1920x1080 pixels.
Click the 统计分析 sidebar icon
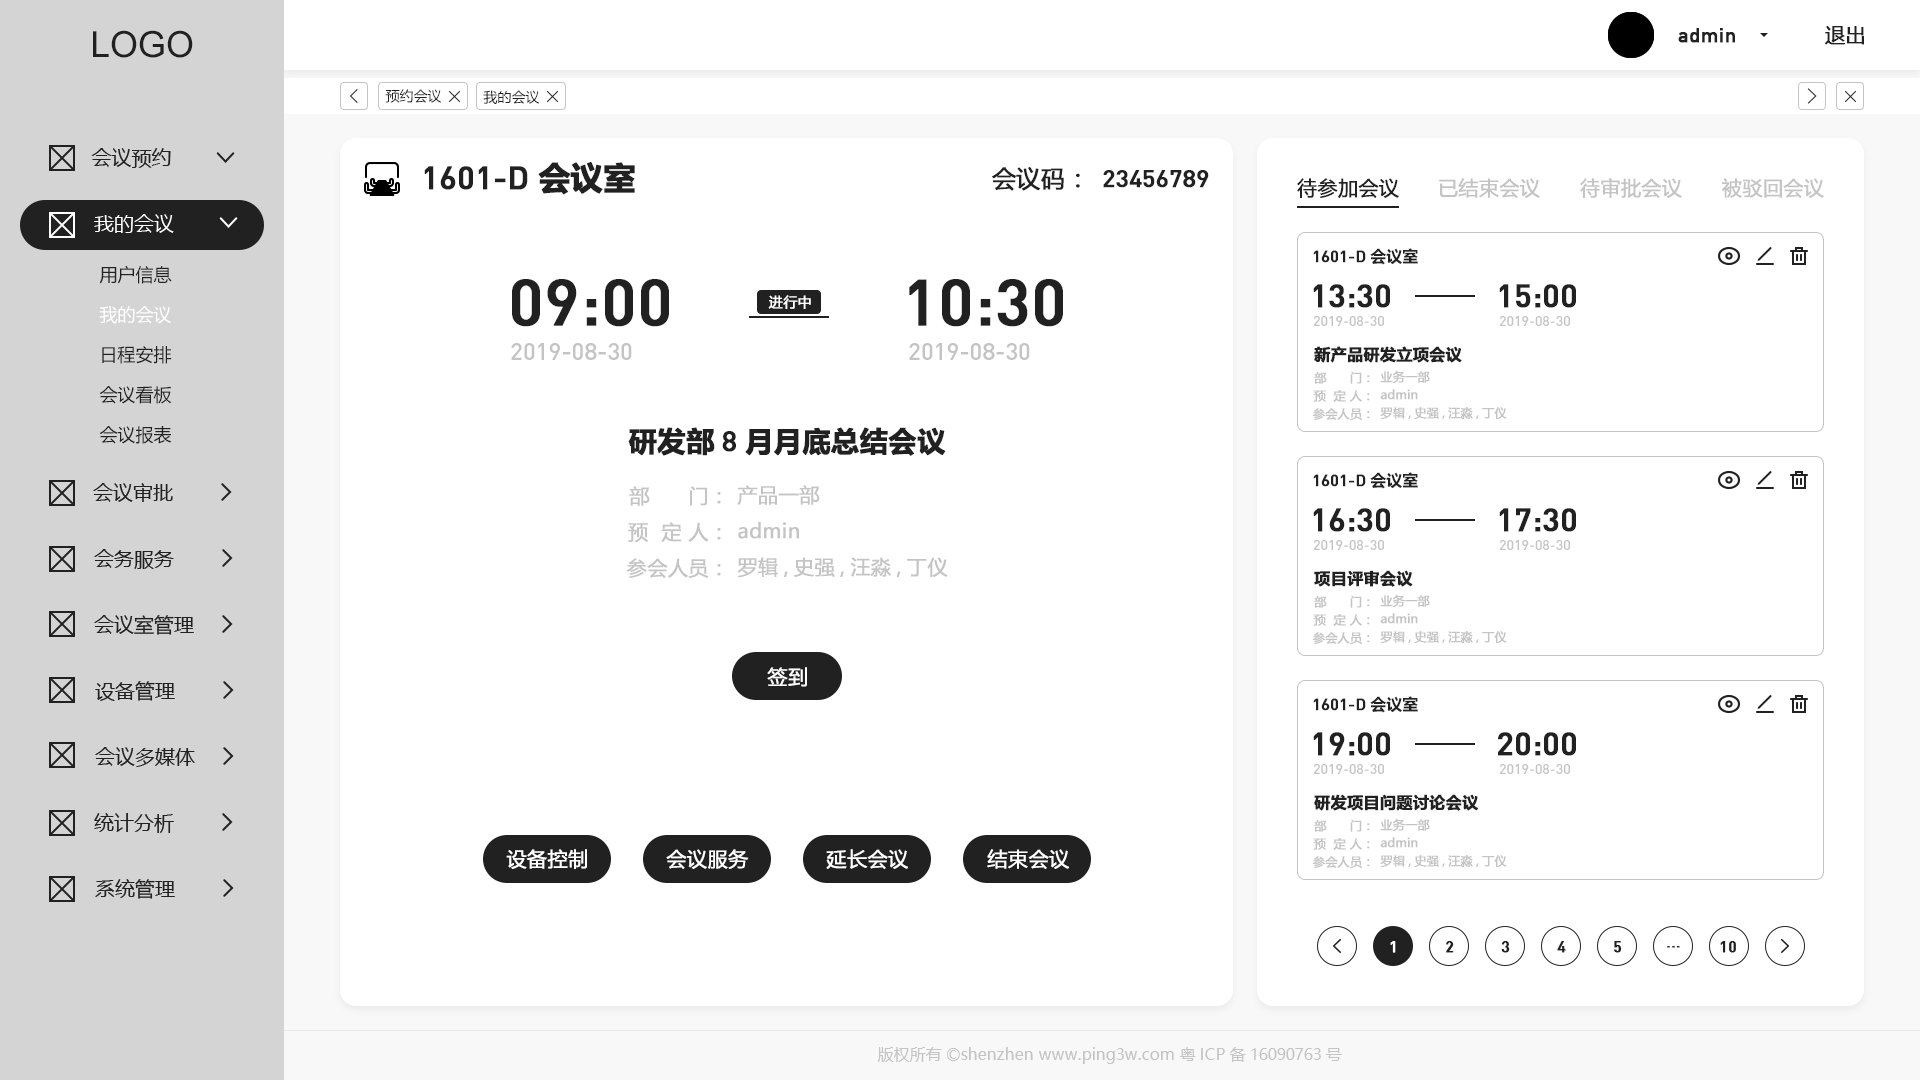tap(62, 823)
